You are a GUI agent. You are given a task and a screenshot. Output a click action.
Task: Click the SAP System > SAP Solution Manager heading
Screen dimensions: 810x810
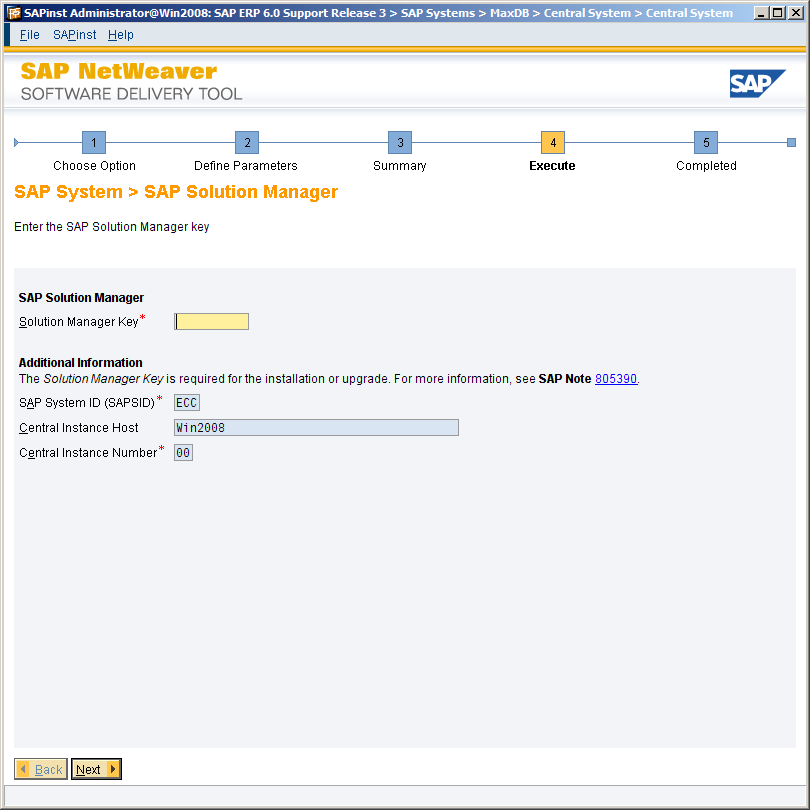pos(176,192)
